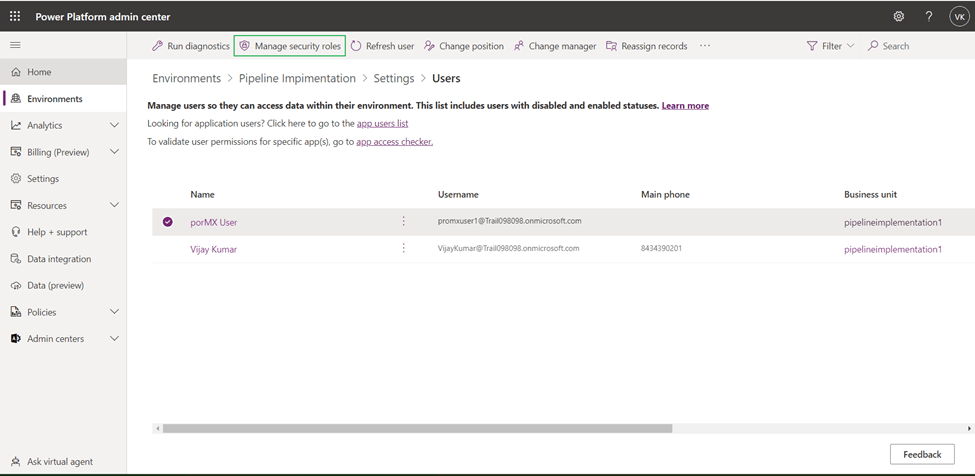The width and height of the screenshot is (975, 476).
Task: Open the app launcher waffle icon
Action: [x=15, y=16]
